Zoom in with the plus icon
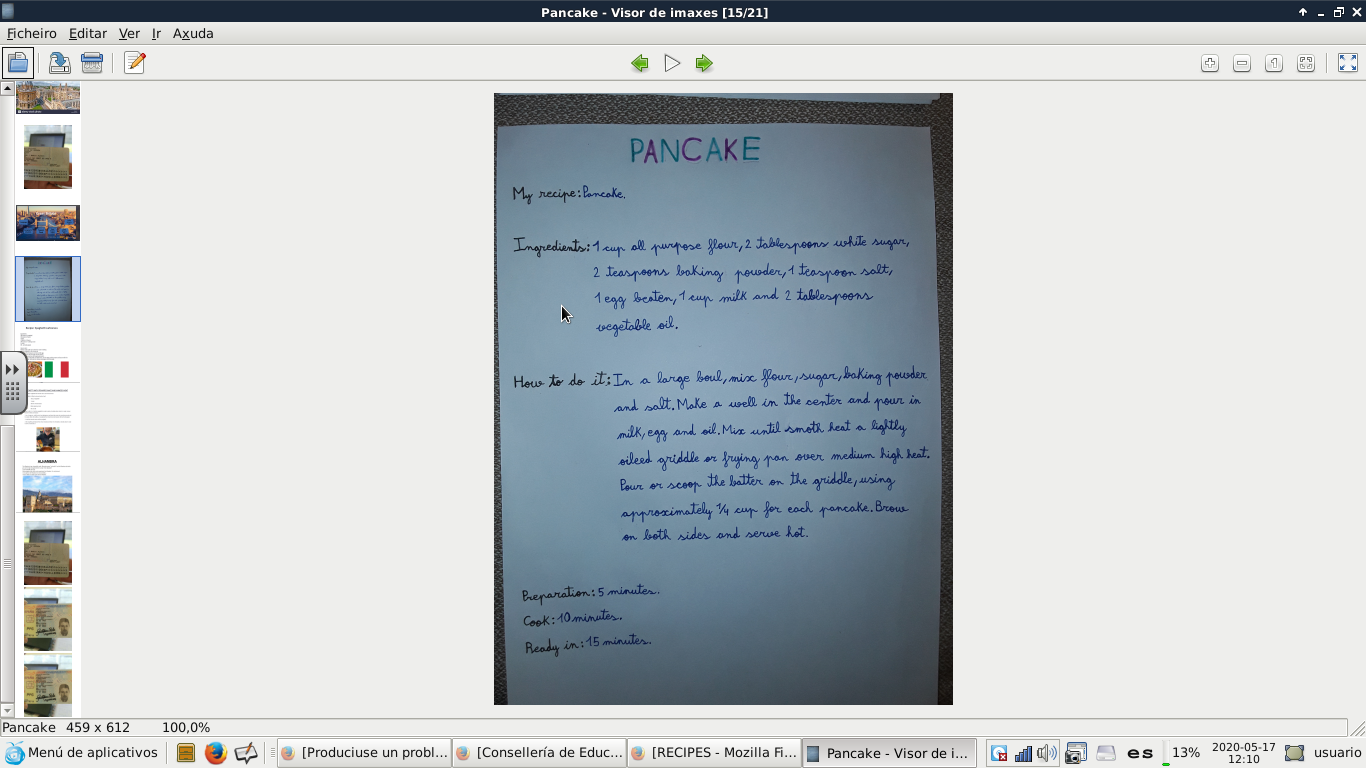 pyautogui.click(x=1210, y=63)
